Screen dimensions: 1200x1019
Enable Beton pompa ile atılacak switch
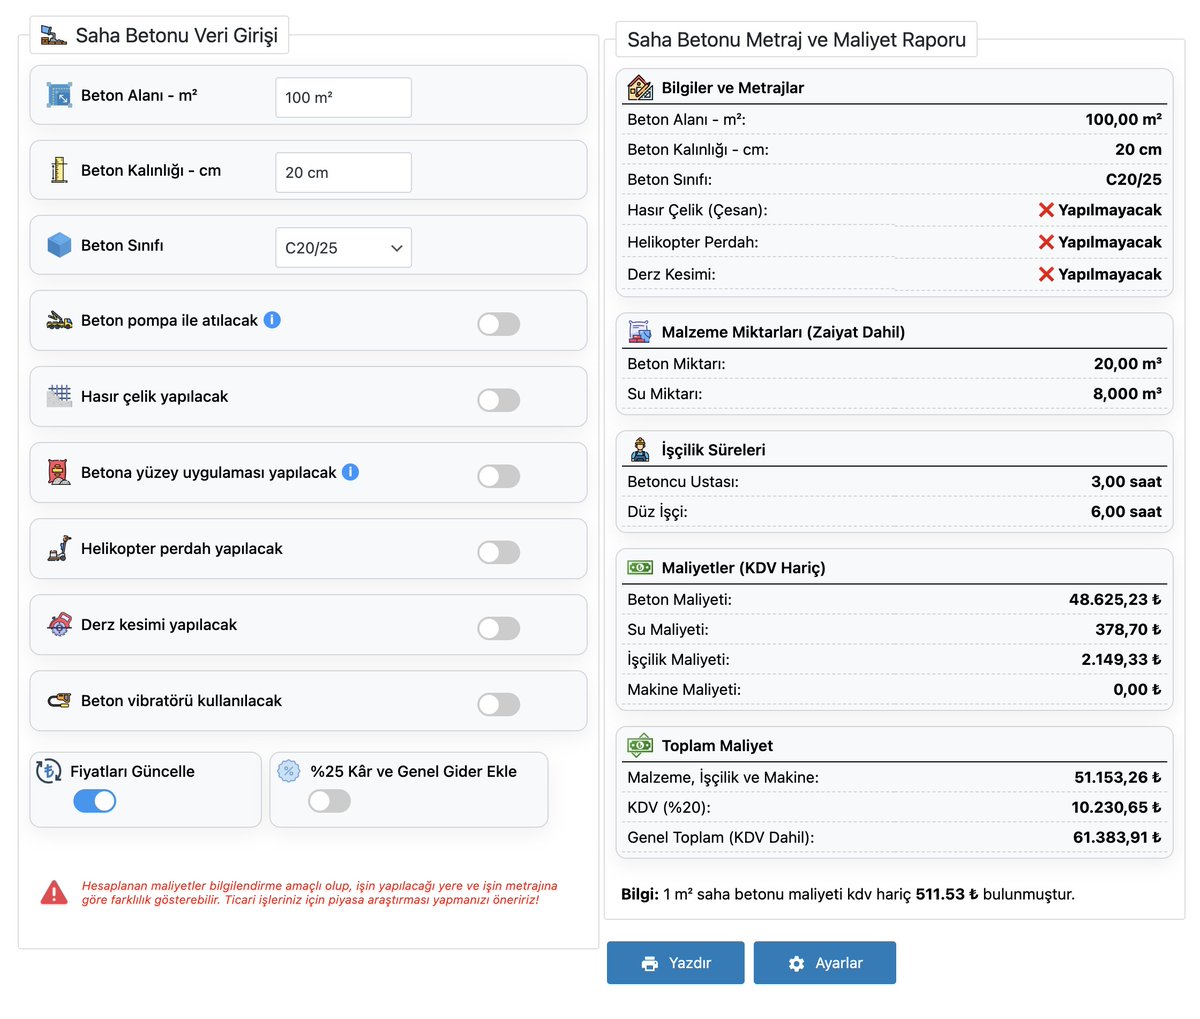(498, 324)
